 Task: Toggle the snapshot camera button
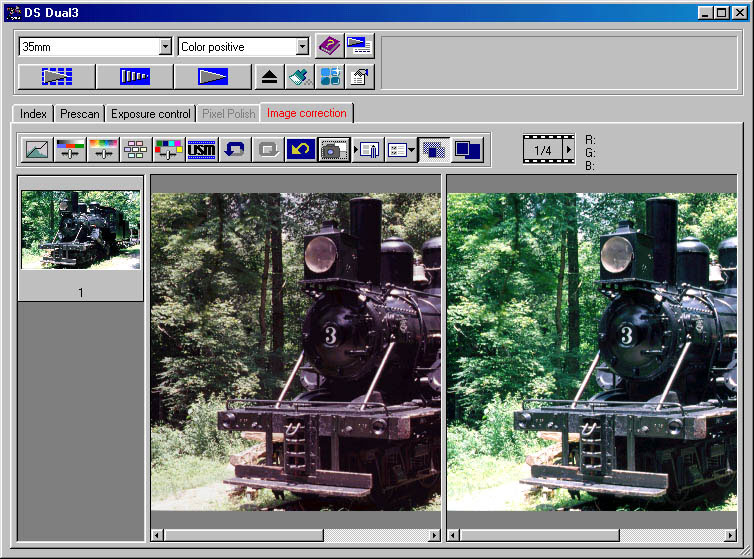(x=333, y=150)
